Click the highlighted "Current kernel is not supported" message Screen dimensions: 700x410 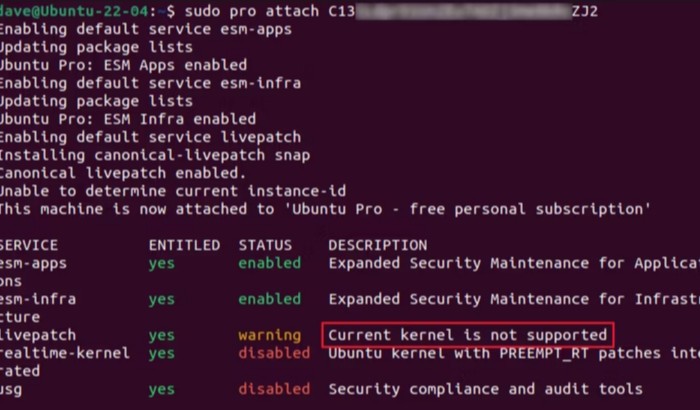(x=467, y=335)
